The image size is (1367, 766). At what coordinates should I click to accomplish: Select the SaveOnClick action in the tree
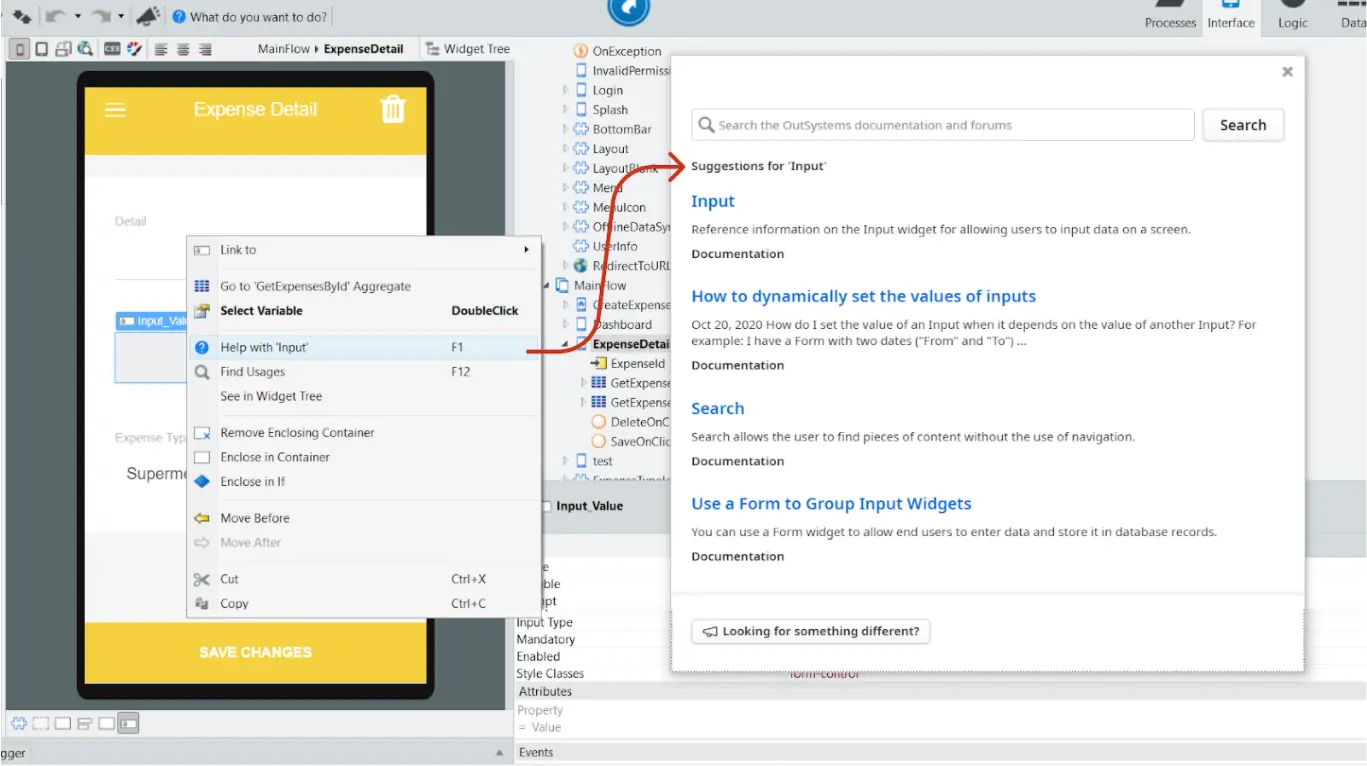630,441
